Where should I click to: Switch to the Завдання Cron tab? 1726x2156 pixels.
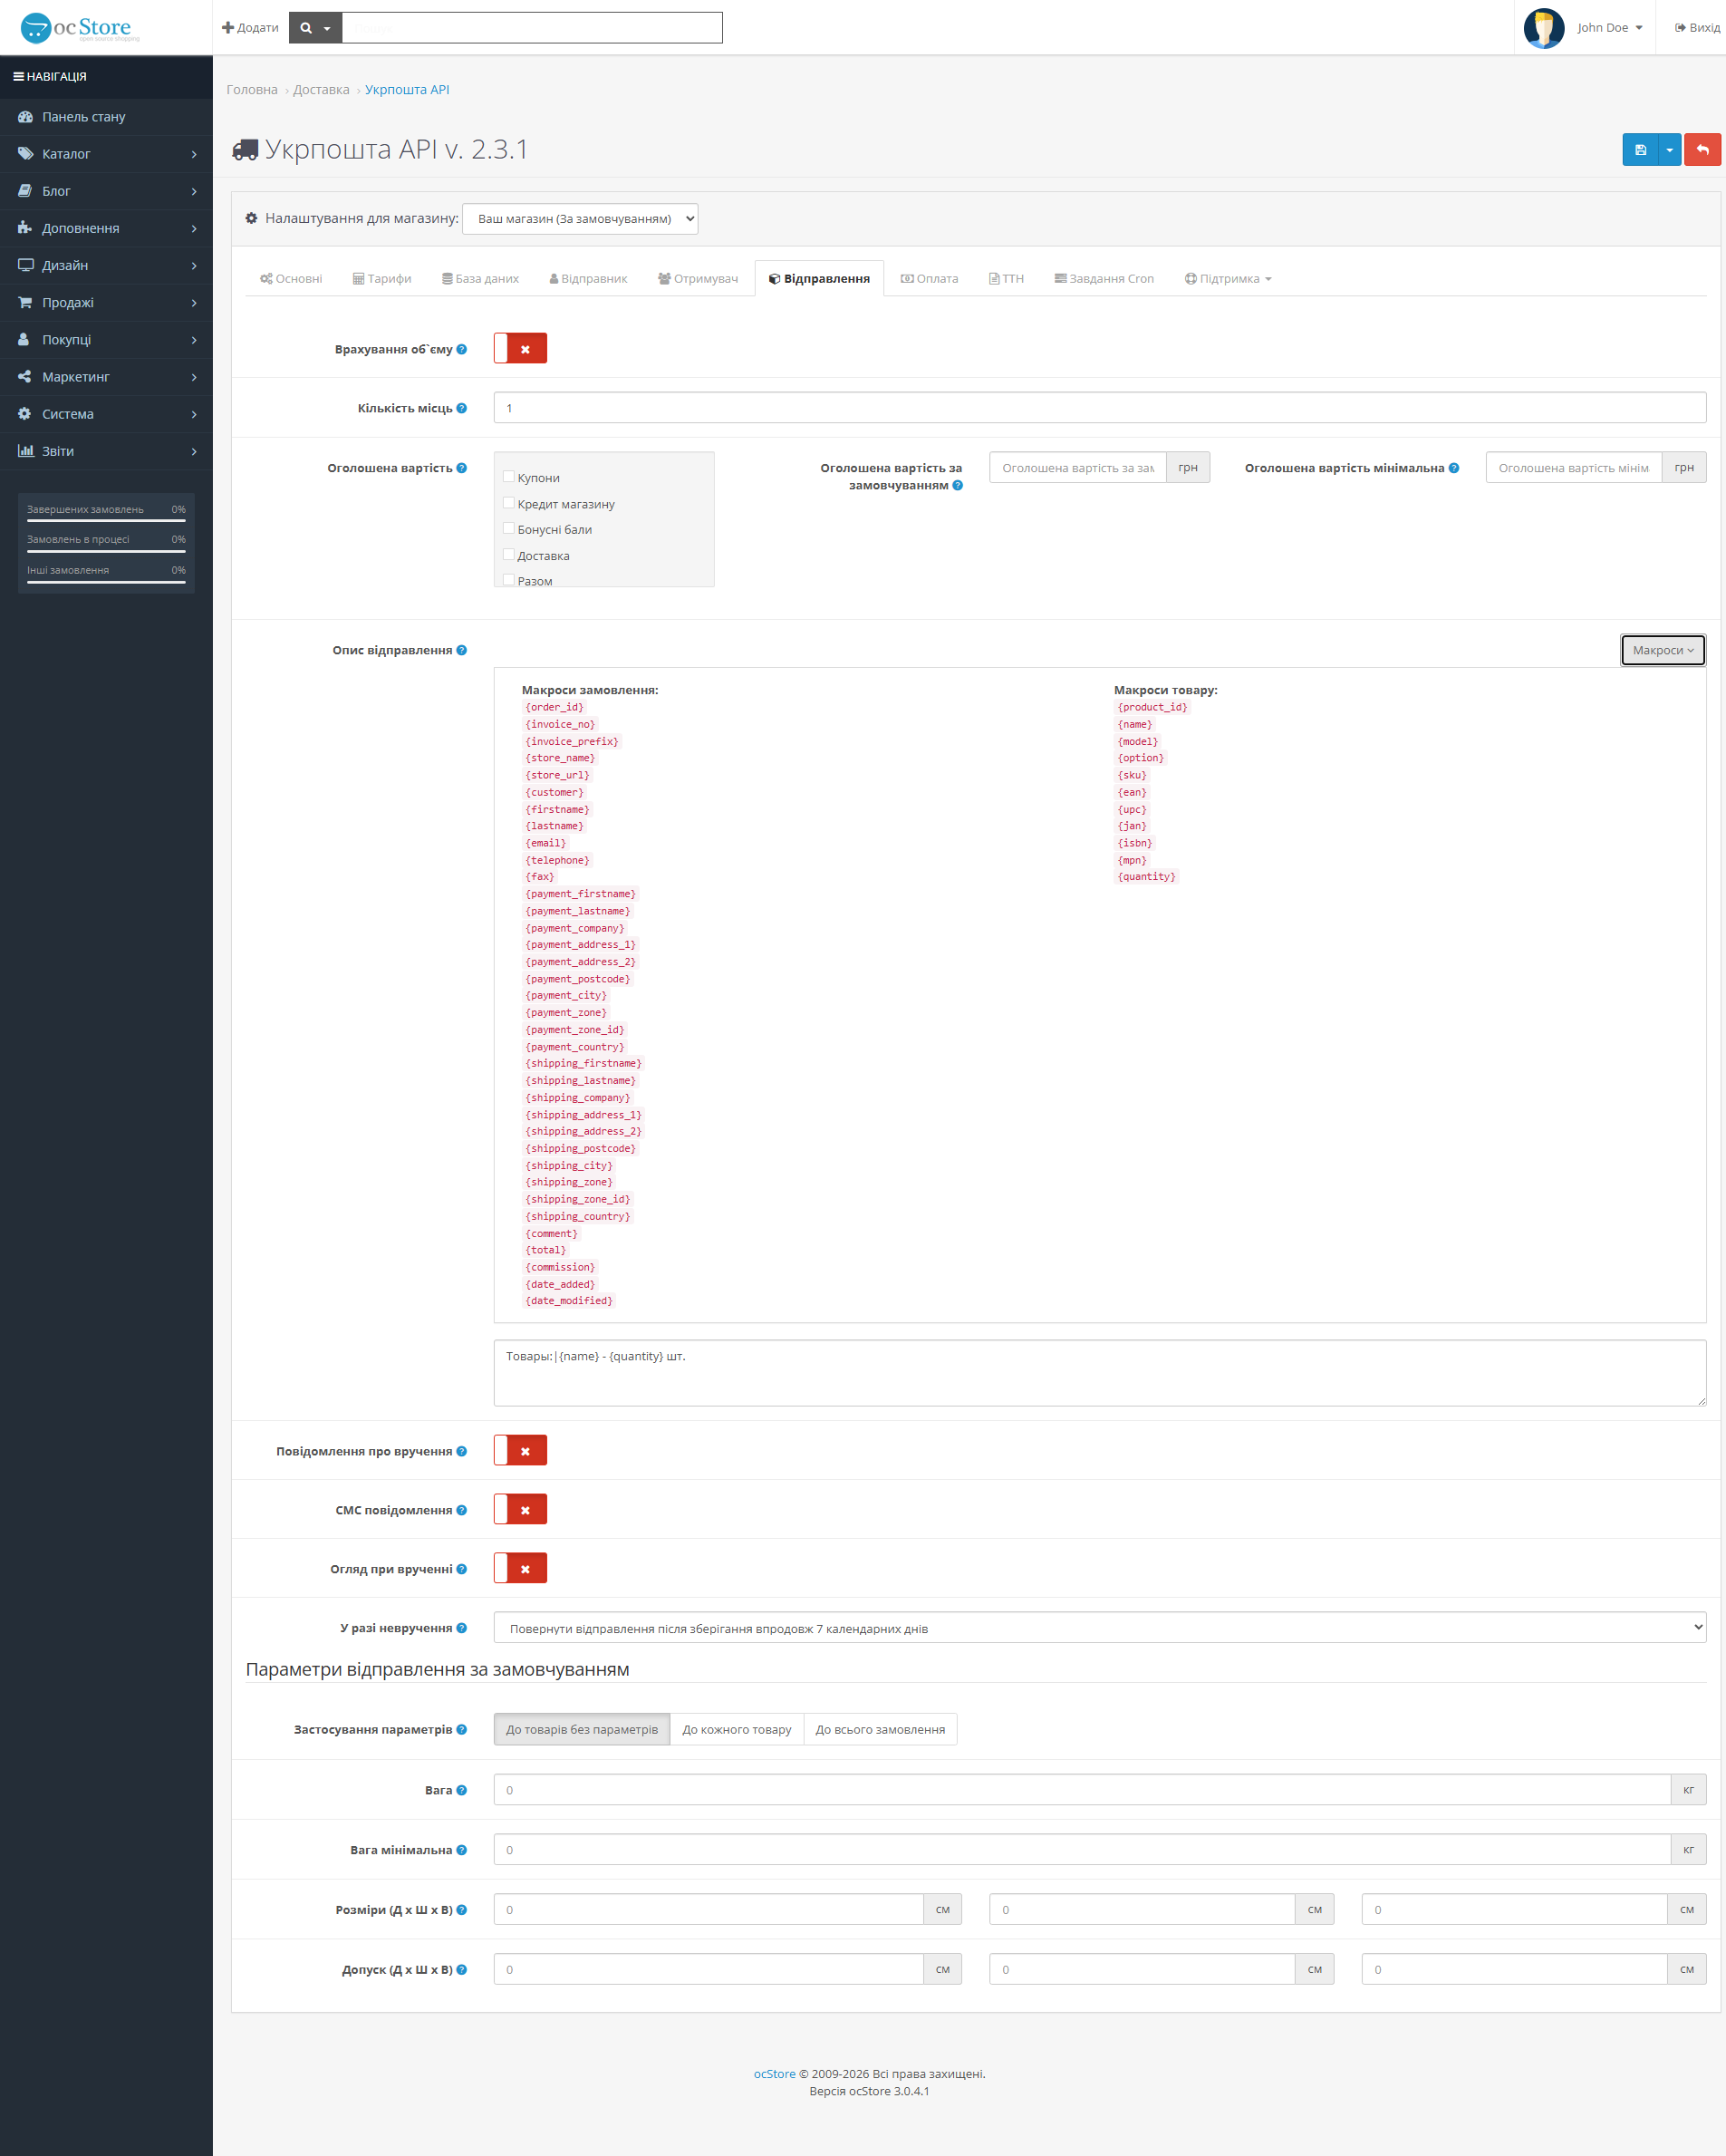(1104, 279)
